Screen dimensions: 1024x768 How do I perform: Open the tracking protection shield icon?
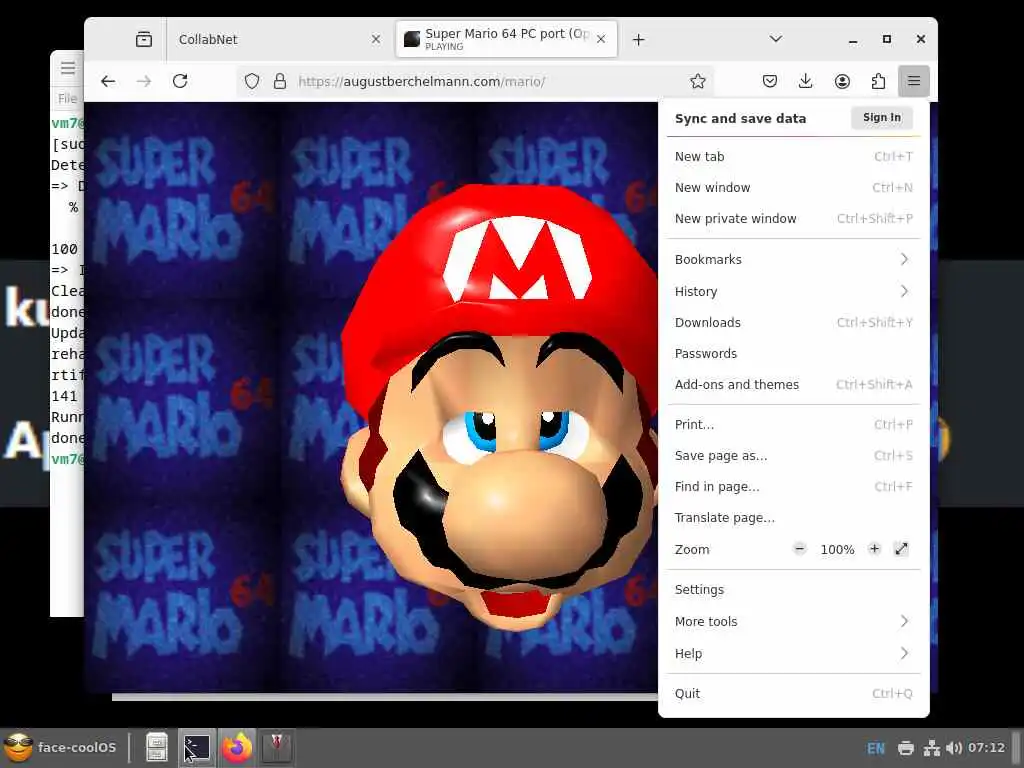tap(252, 81)
